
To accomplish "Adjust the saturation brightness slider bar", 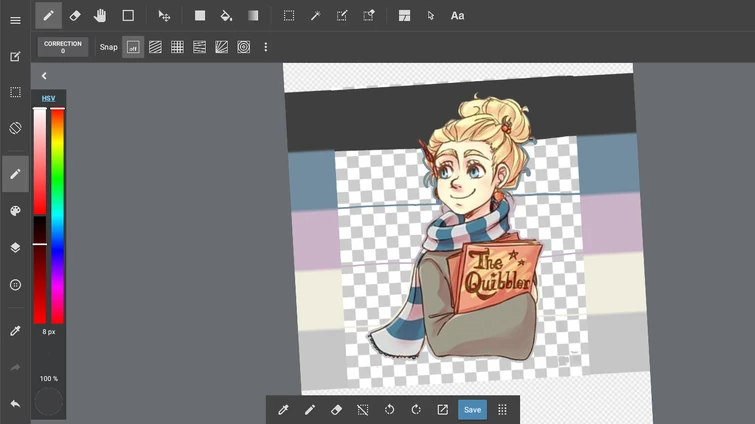I will pos(40,216).
